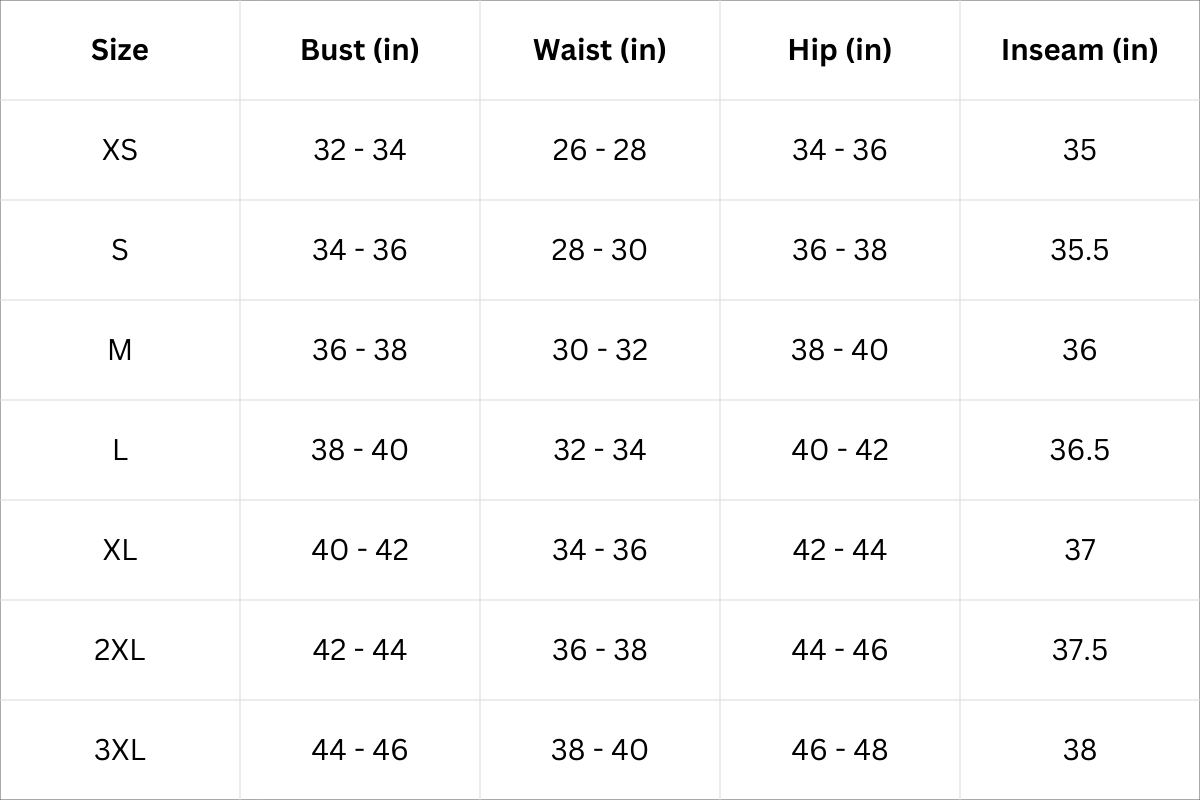Select waist value 28 - 30

[x=600, y=250]
